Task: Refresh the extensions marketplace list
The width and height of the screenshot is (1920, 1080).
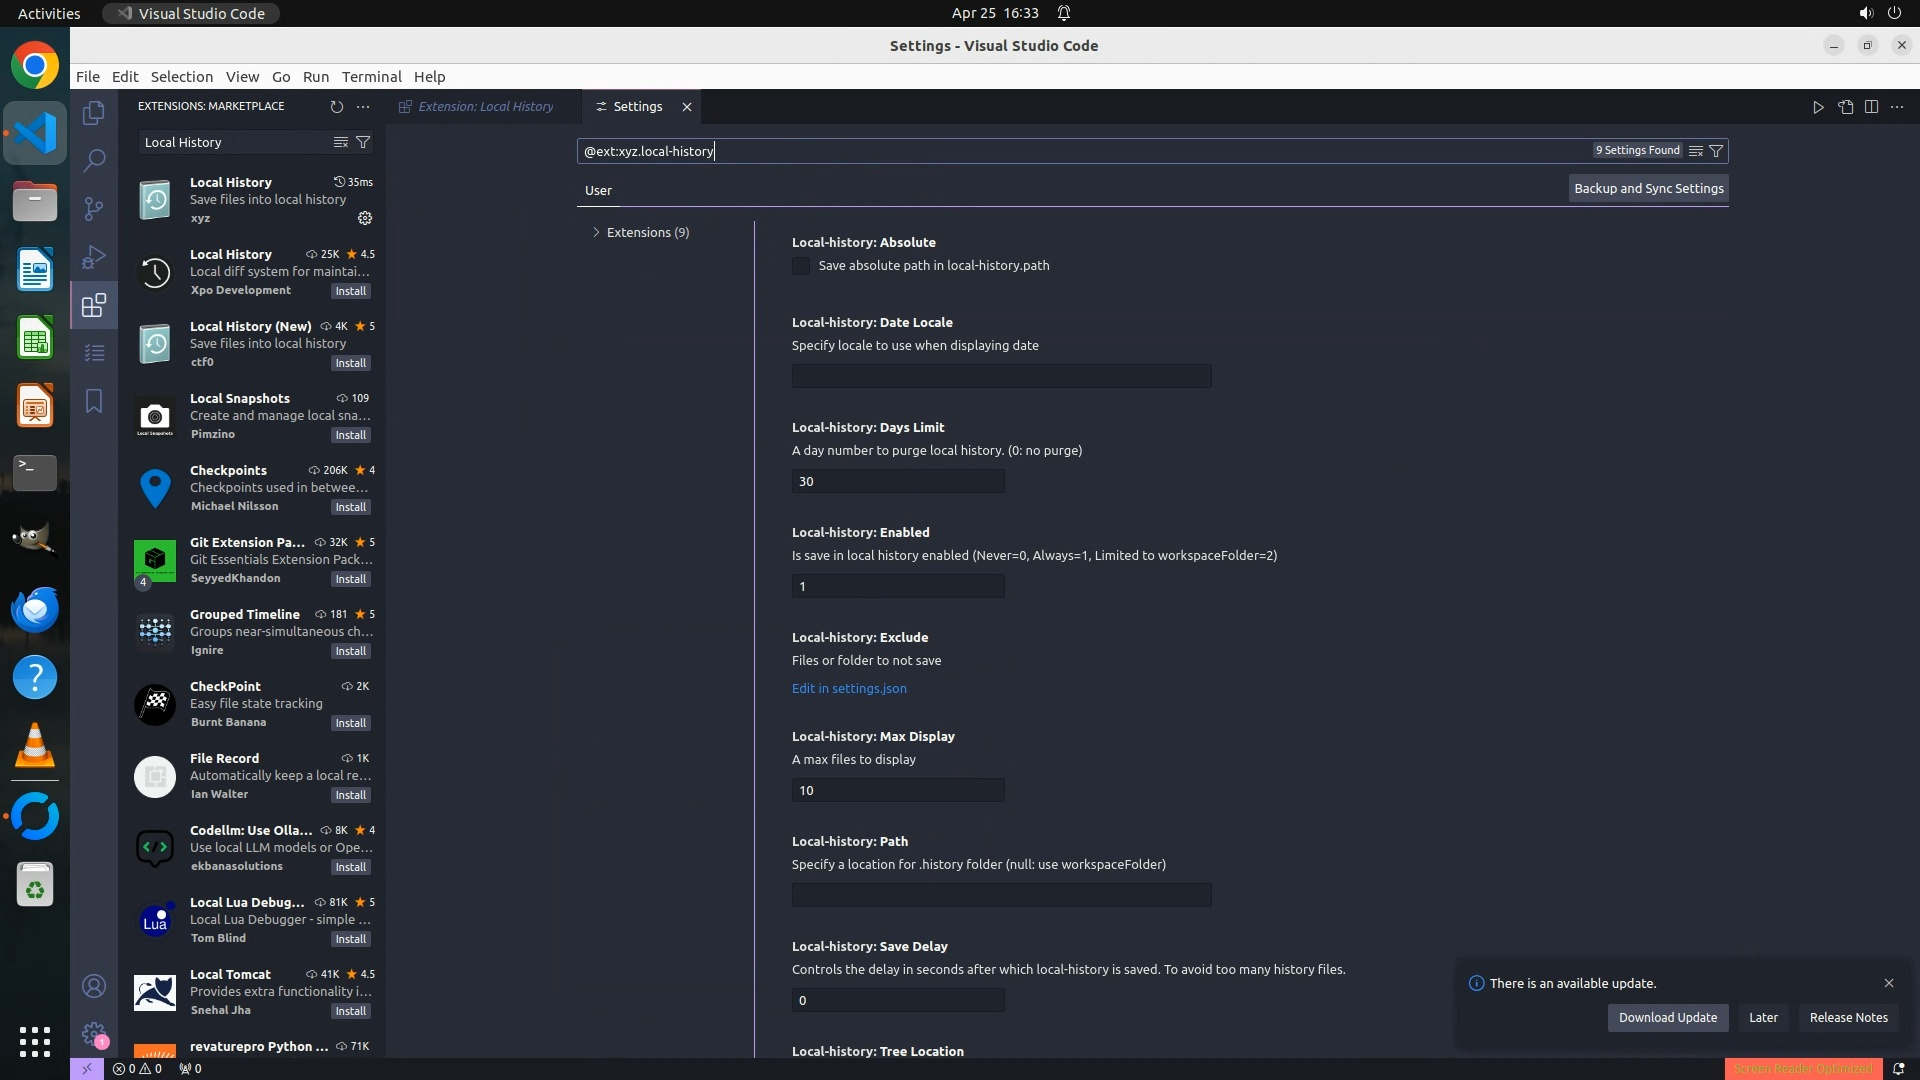Action: (x=336, y=106)
